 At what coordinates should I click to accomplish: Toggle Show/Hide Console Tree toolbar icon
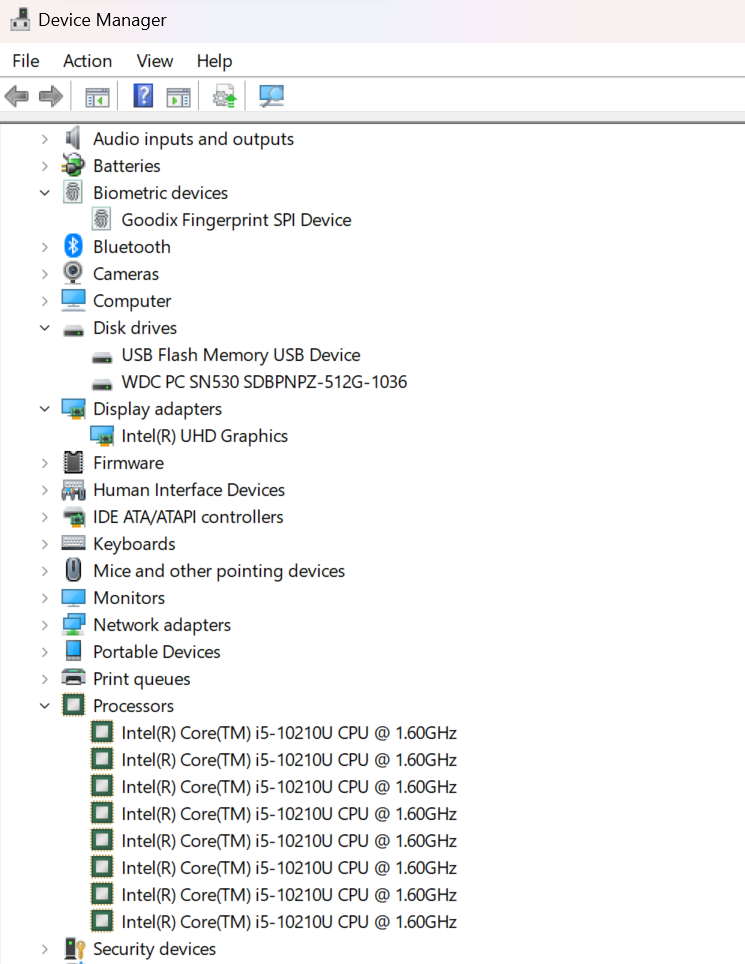tap(97, 97)
